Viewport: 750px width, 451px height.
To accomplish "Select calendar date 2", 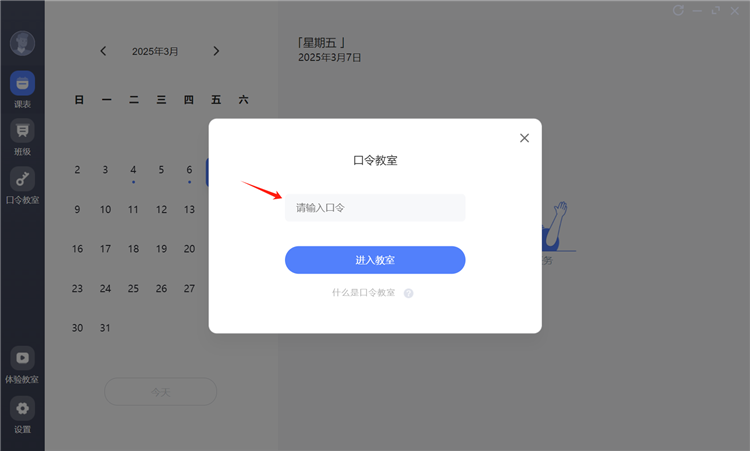I will (77, 170).
